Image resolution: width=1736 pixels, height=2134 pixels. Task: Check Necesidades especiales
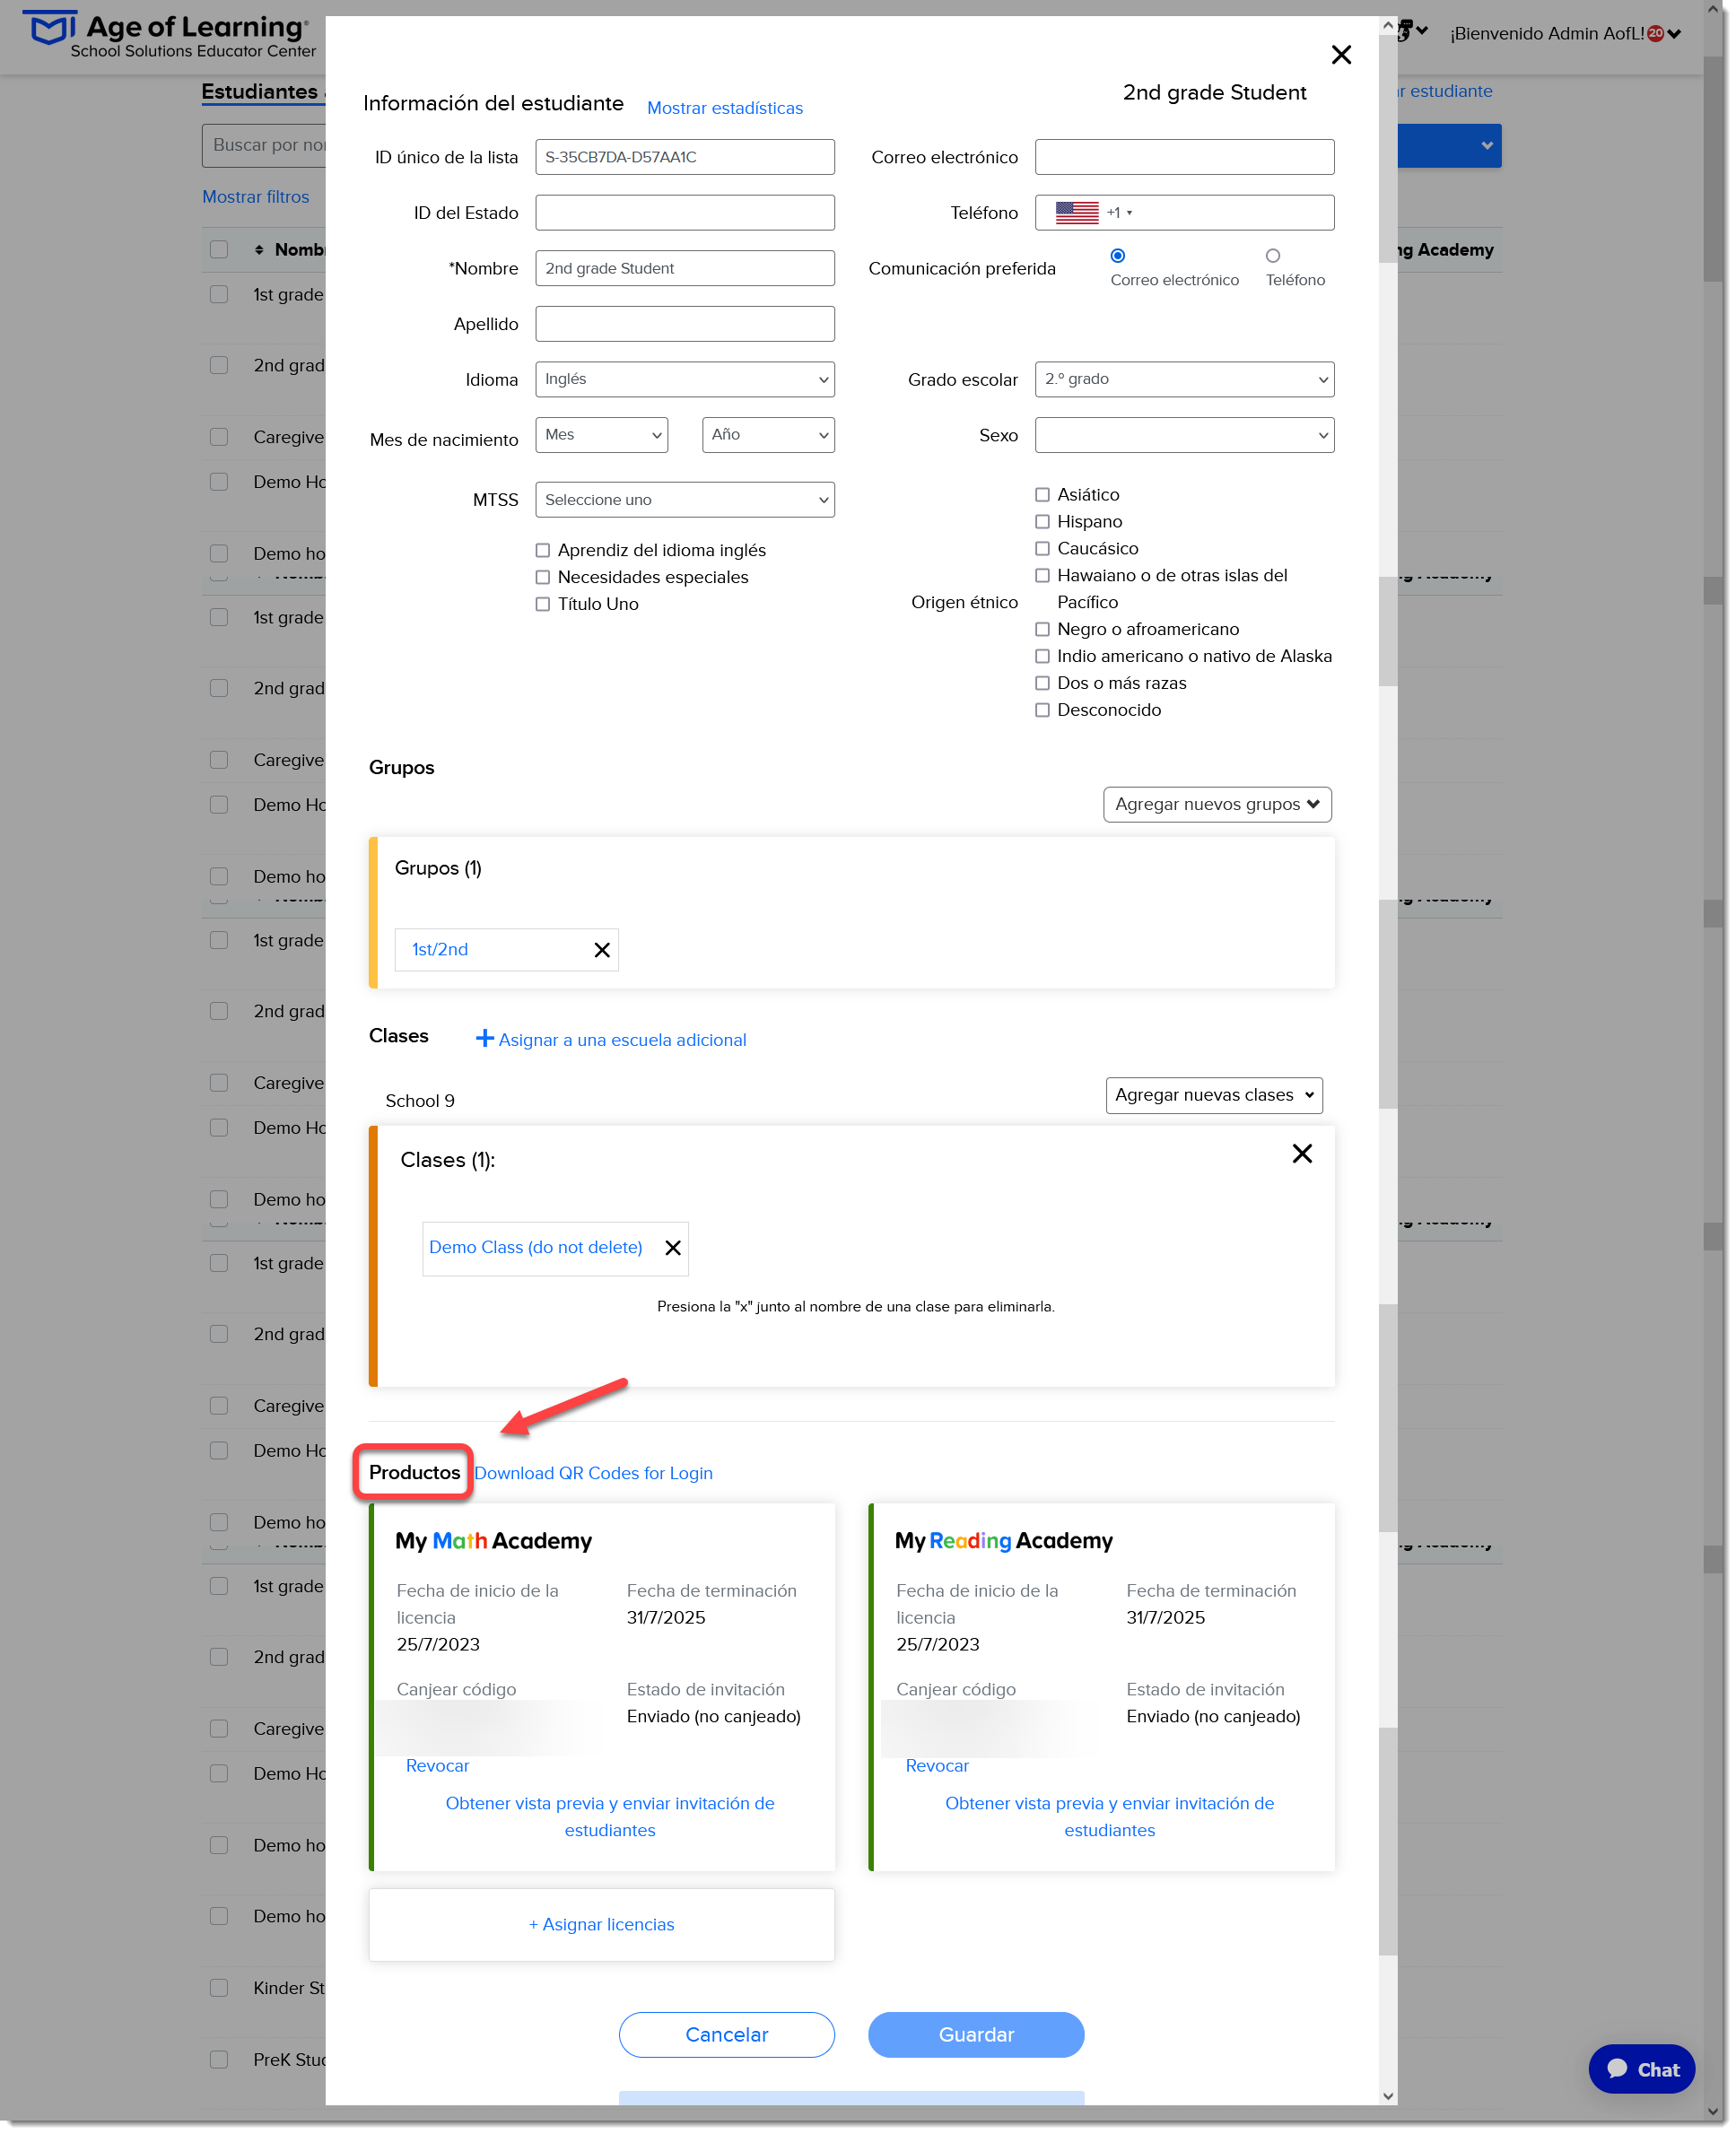point(543,577)
